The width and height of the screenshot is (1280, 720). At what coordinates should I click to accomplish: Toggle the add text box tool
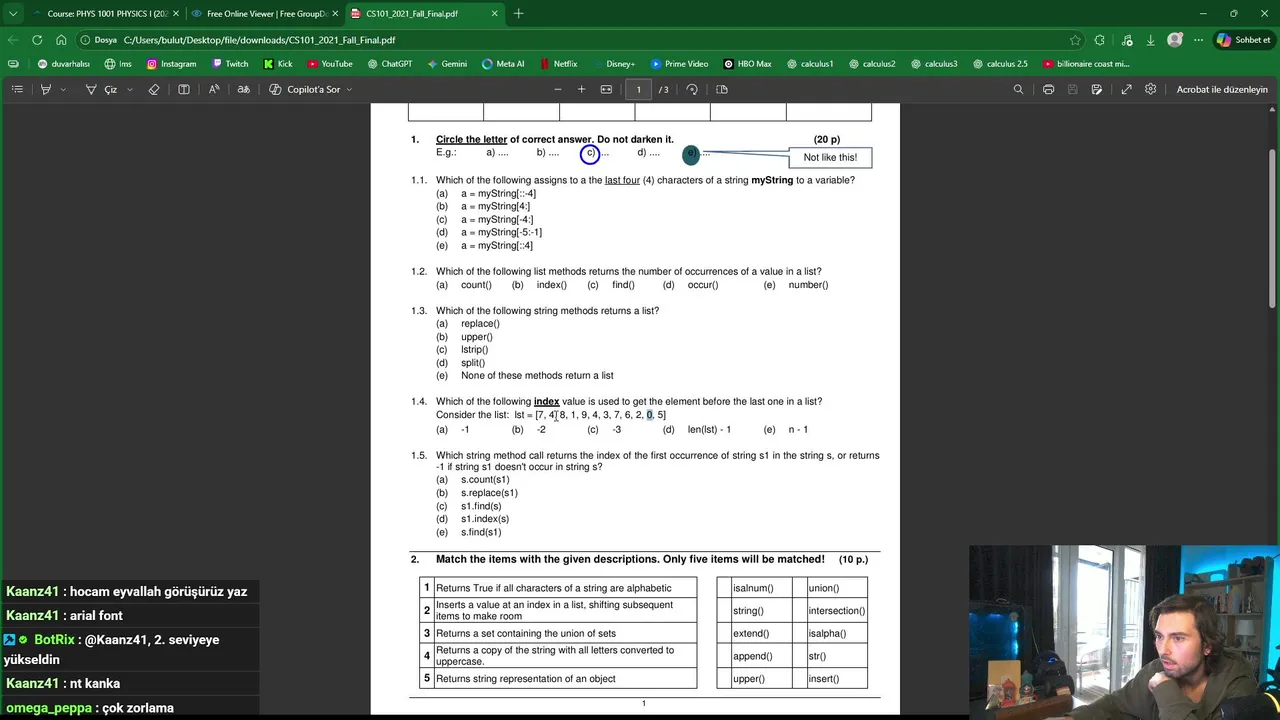pyautogui.click(x=184, y=89)
